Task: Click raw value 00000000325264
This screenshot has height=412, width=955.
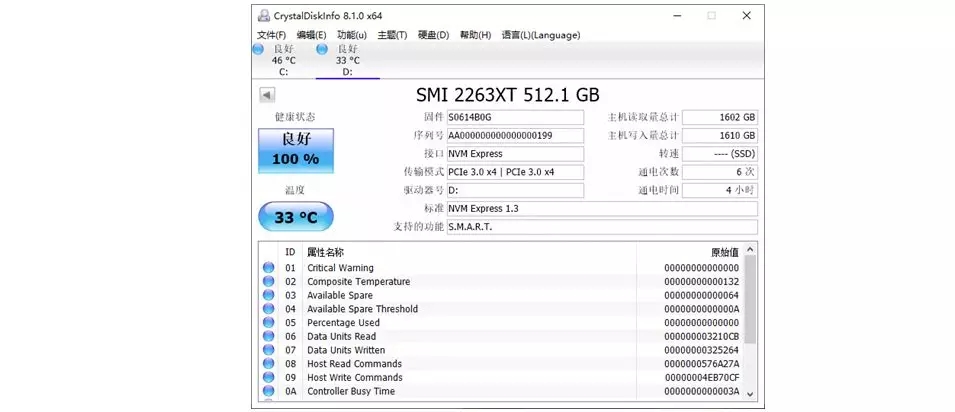Action: click(x=702, y=350)
